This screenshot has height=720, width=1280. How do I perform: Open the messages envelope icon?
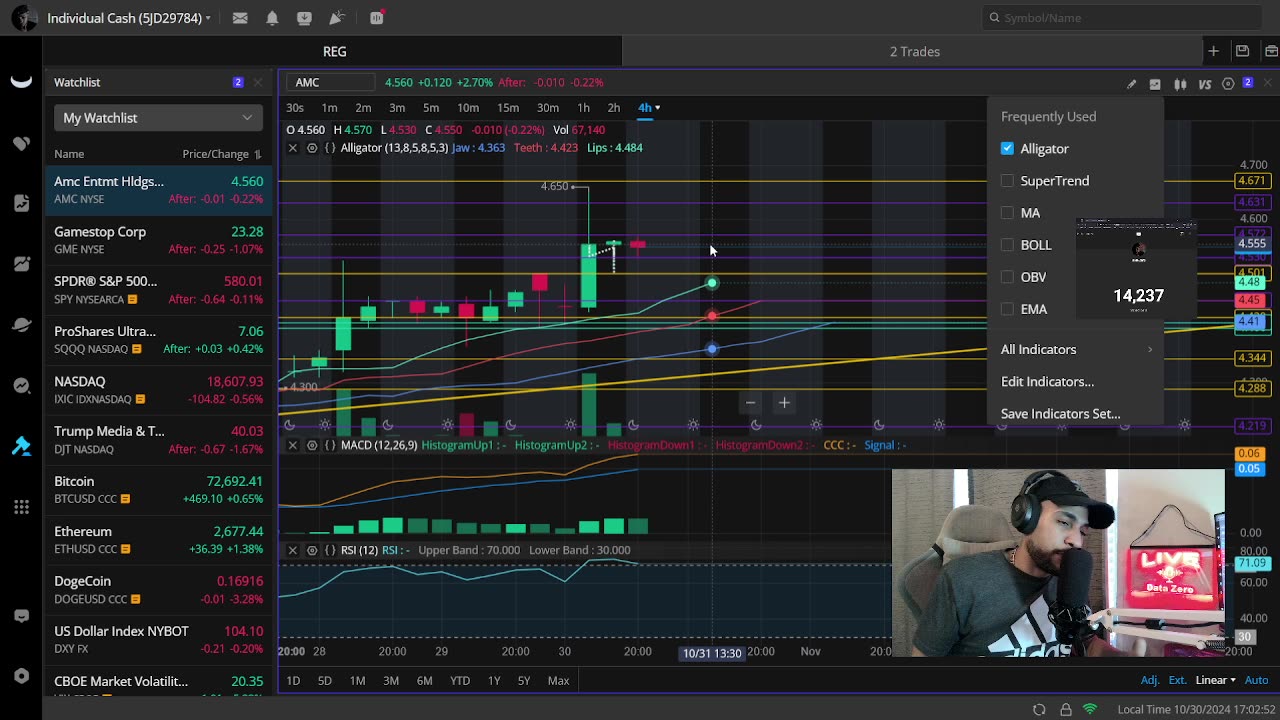(240, 18)
